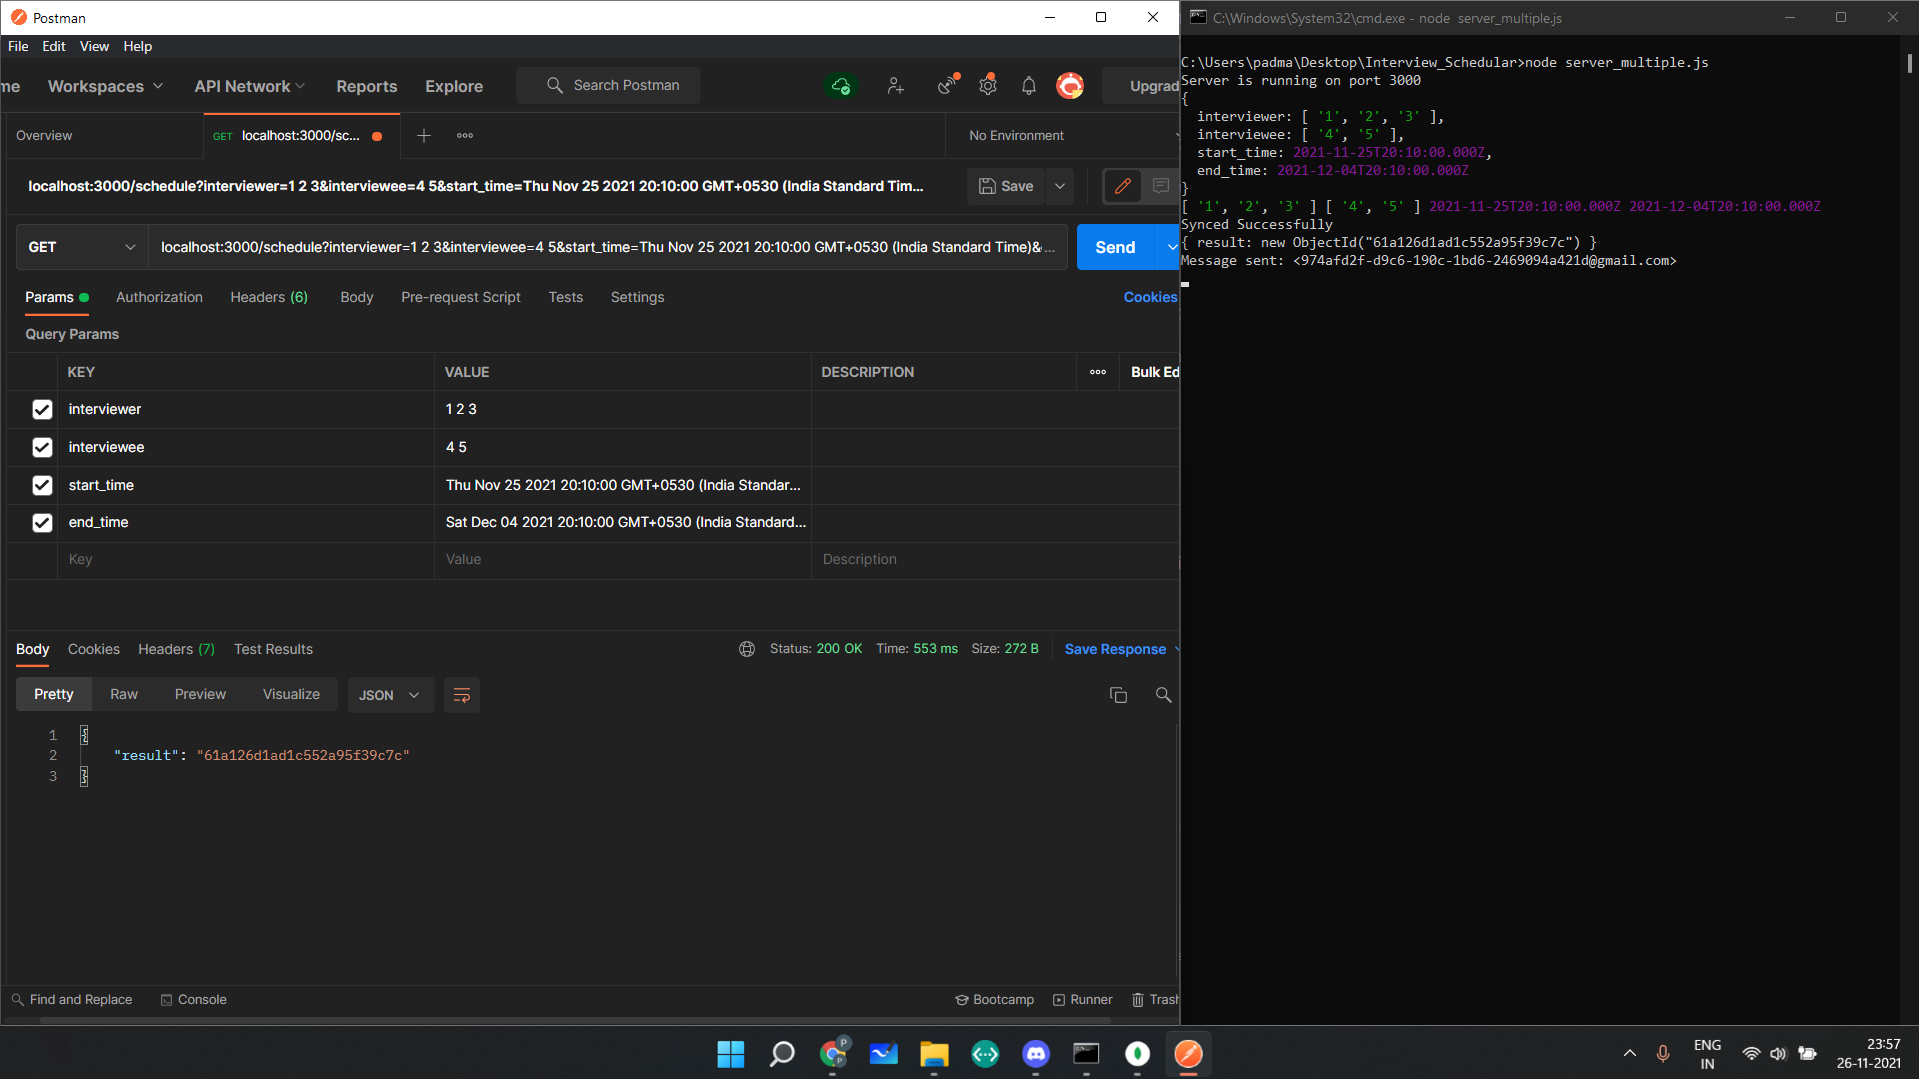Click the request URL input field
The height and width of the screenshot is (1079, 1919).
(x=608, y=247)
